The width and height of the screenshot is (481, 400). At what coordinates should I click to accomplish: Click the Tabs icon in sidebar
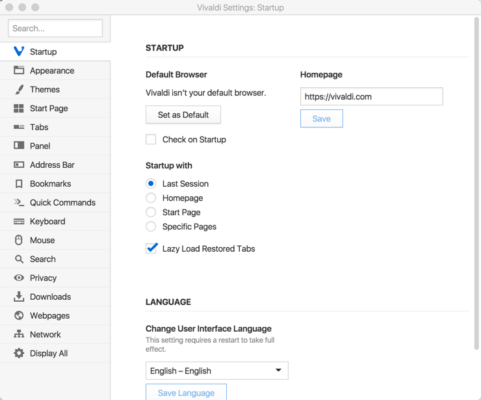(19, 127)
